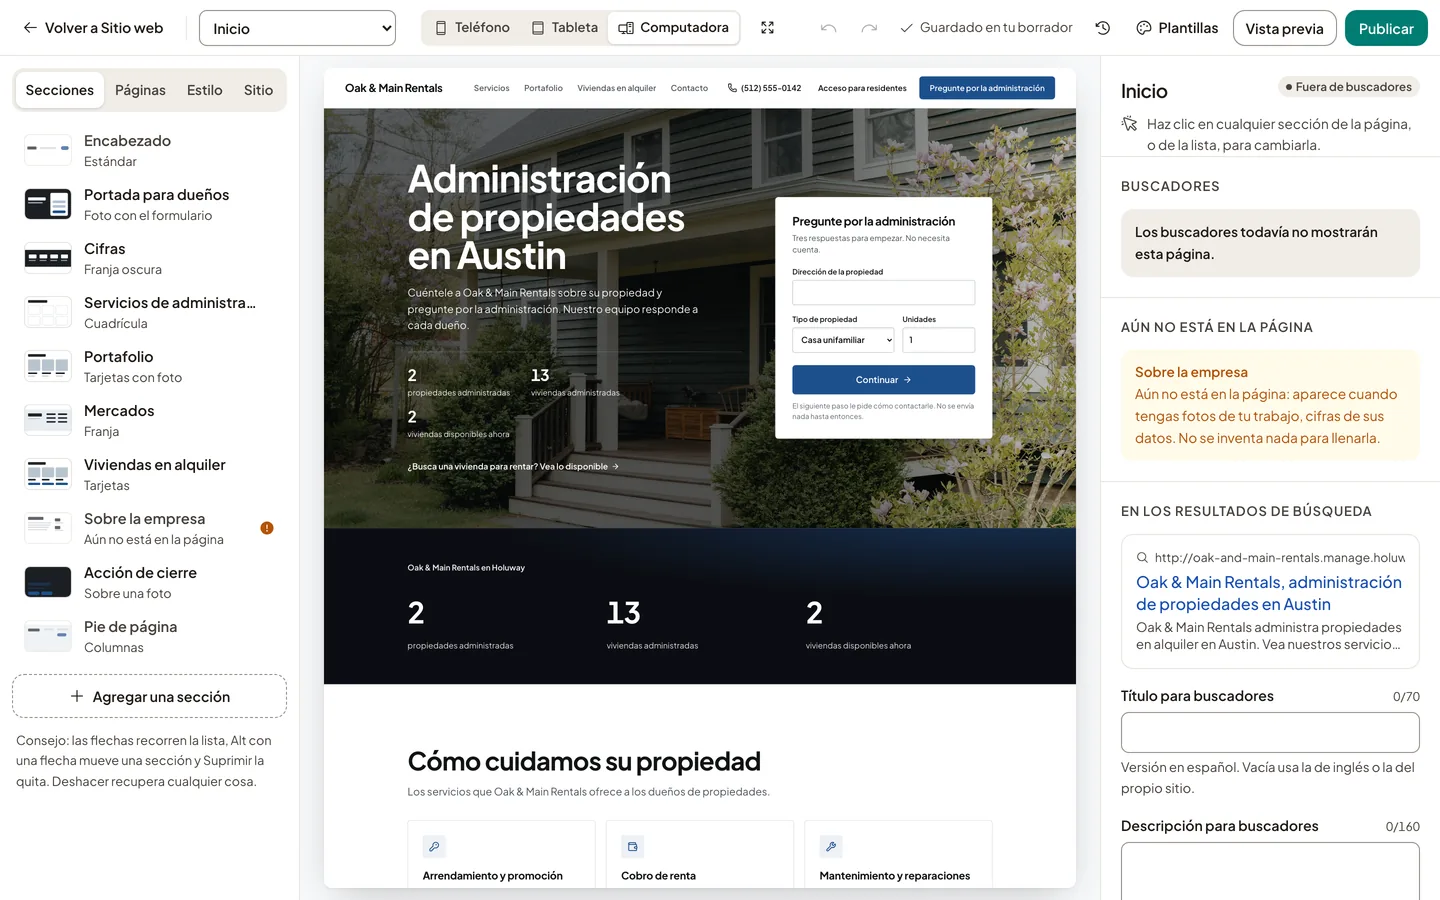This screenshot has height=900, width=1440.
Task: Redo the last change
Action: point(869,28)
